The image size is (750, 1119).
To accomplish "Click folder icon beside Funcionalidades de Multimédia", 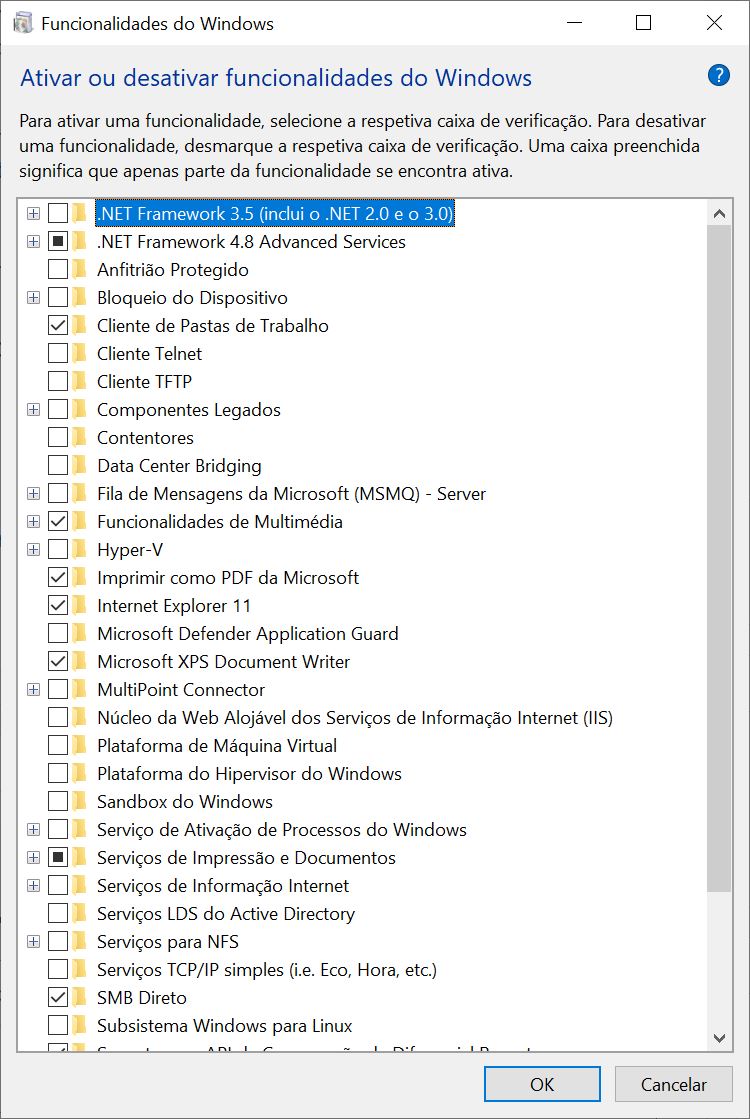I will 78,522.
